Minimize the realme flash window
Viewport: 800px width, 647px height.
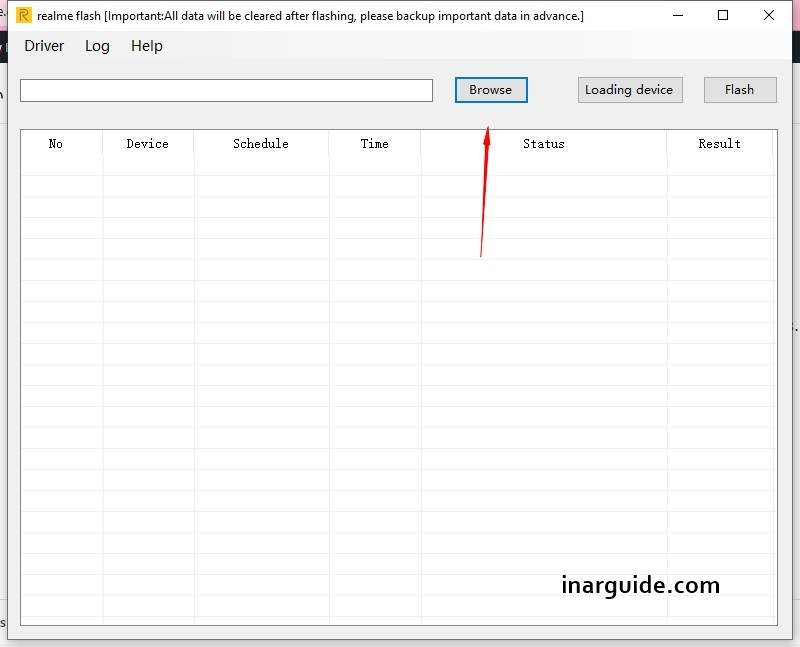(x=678, y=15)
